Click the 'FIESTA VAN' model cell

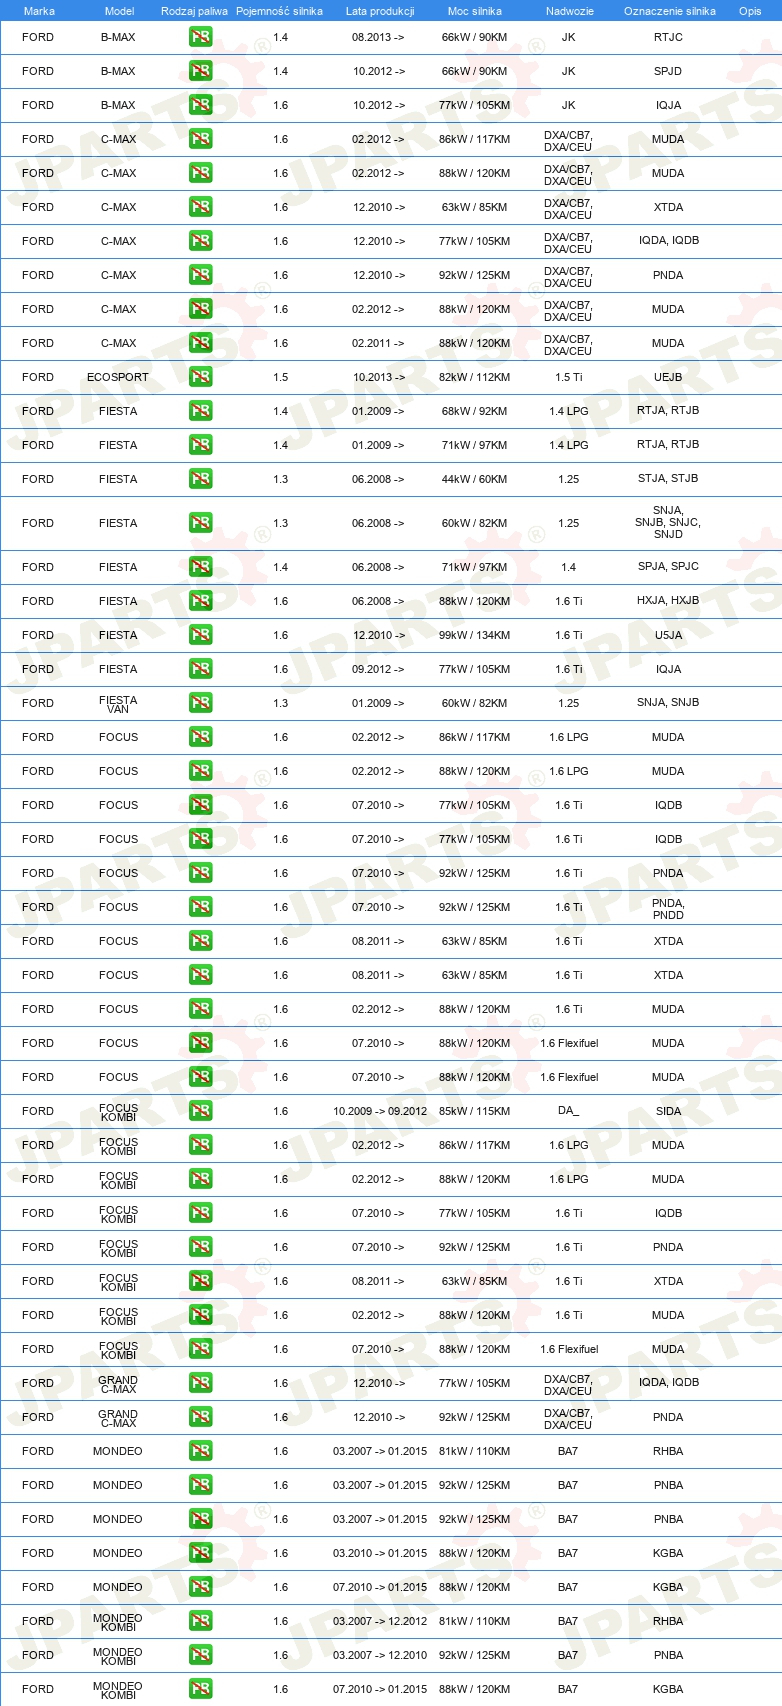click(x=118, y=704)
